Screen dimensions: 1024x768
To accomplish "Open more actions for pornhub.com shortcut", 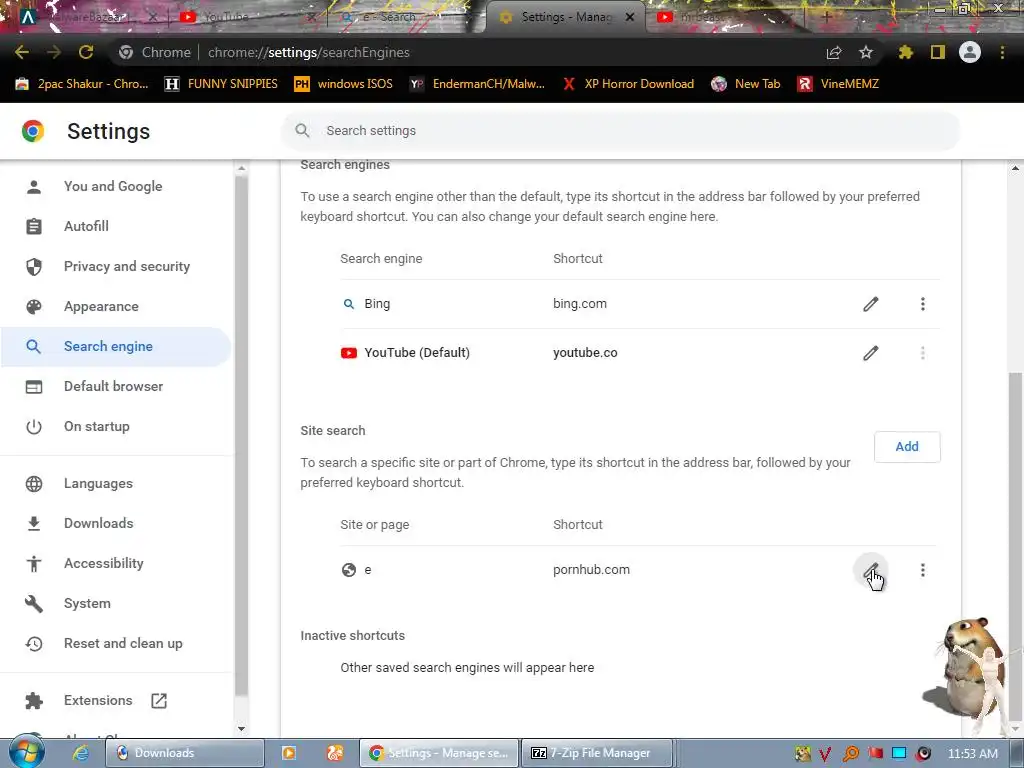I will pos(923,570).
